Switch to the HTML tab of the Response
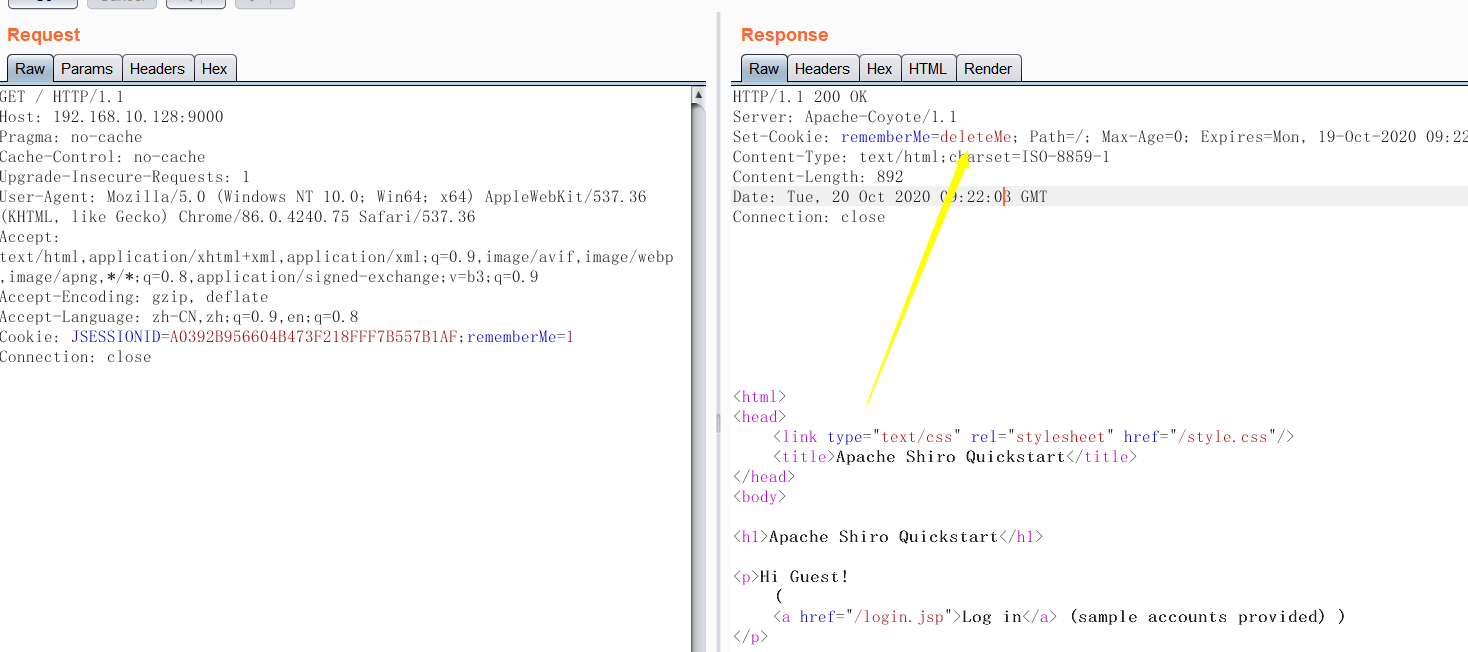Viewport: 1468px width, 652px height. point(928,69)
